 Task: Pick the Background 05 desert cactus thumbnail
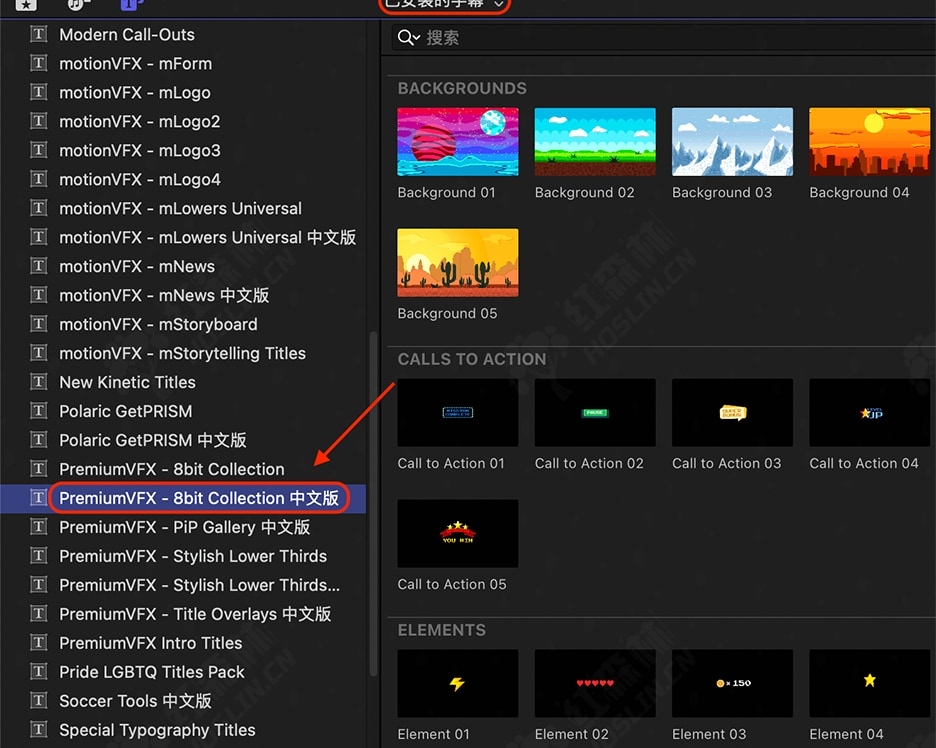point(458,263)
